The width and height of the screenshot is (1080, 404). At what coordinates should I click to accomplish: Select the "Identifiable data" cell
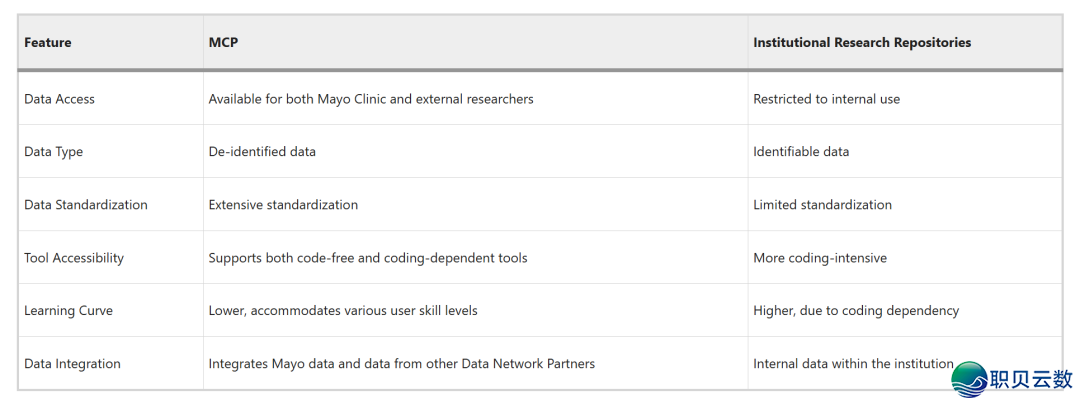point(801,152)
